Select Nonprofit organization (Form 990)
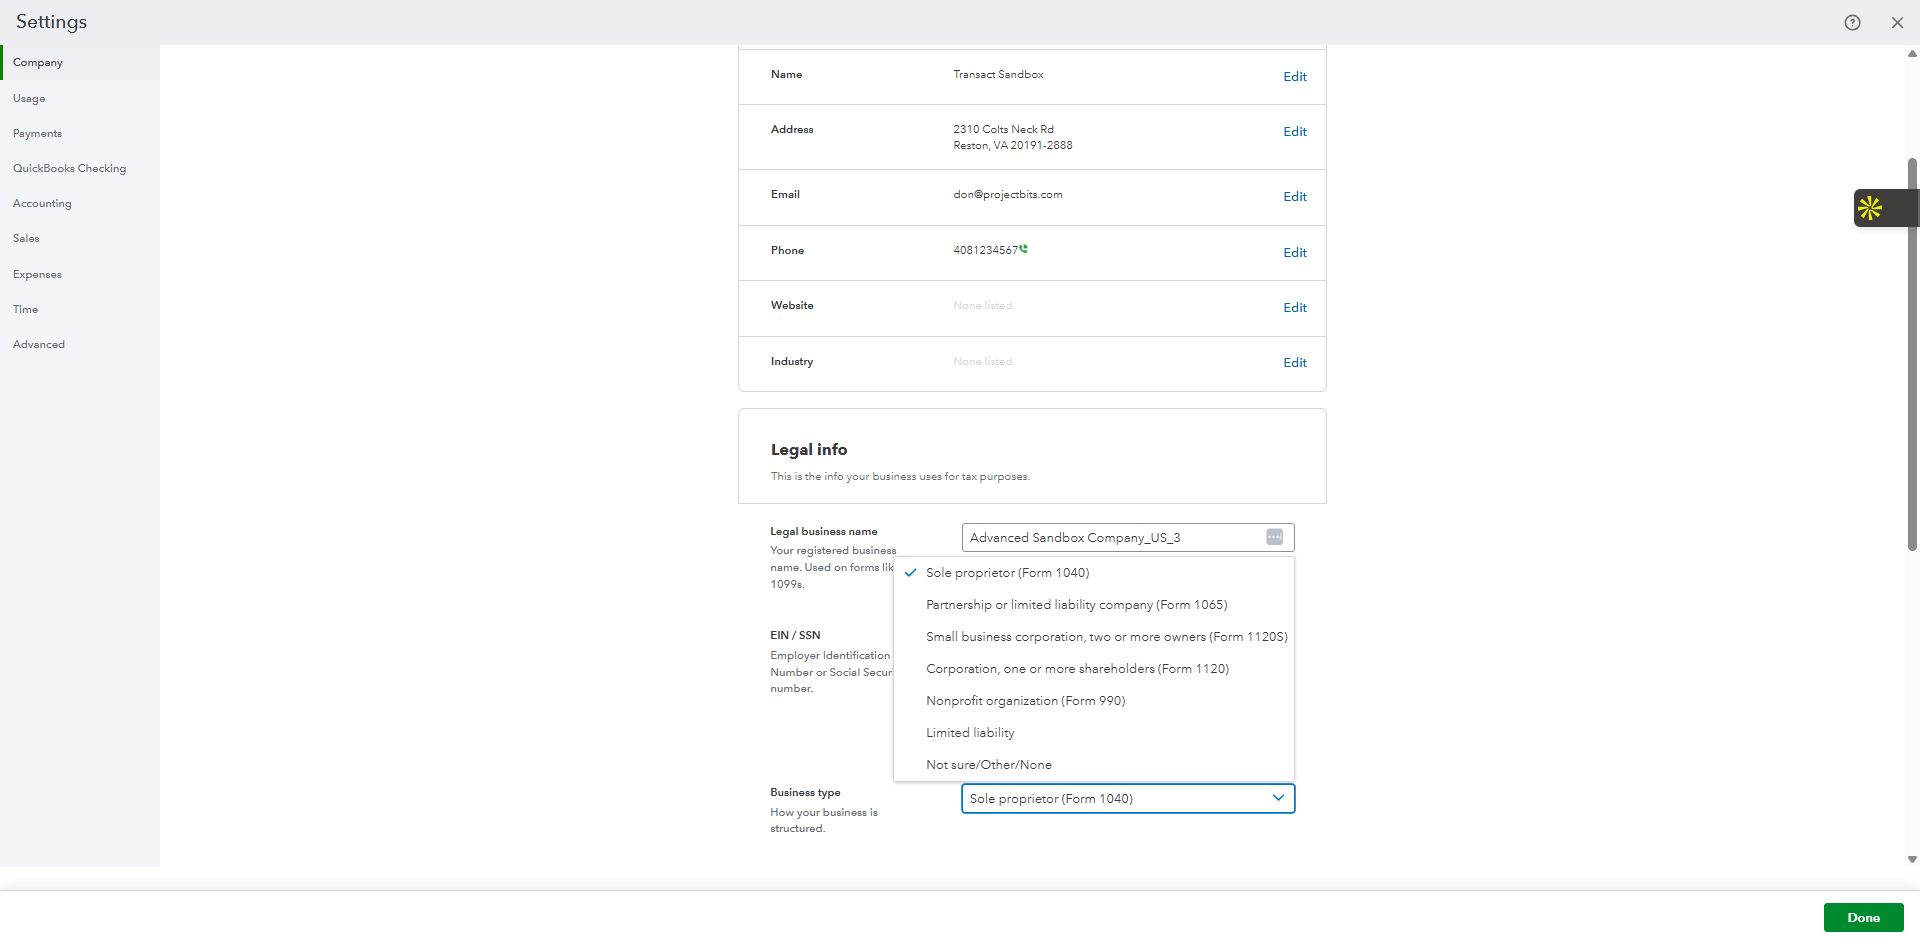 1026,700
